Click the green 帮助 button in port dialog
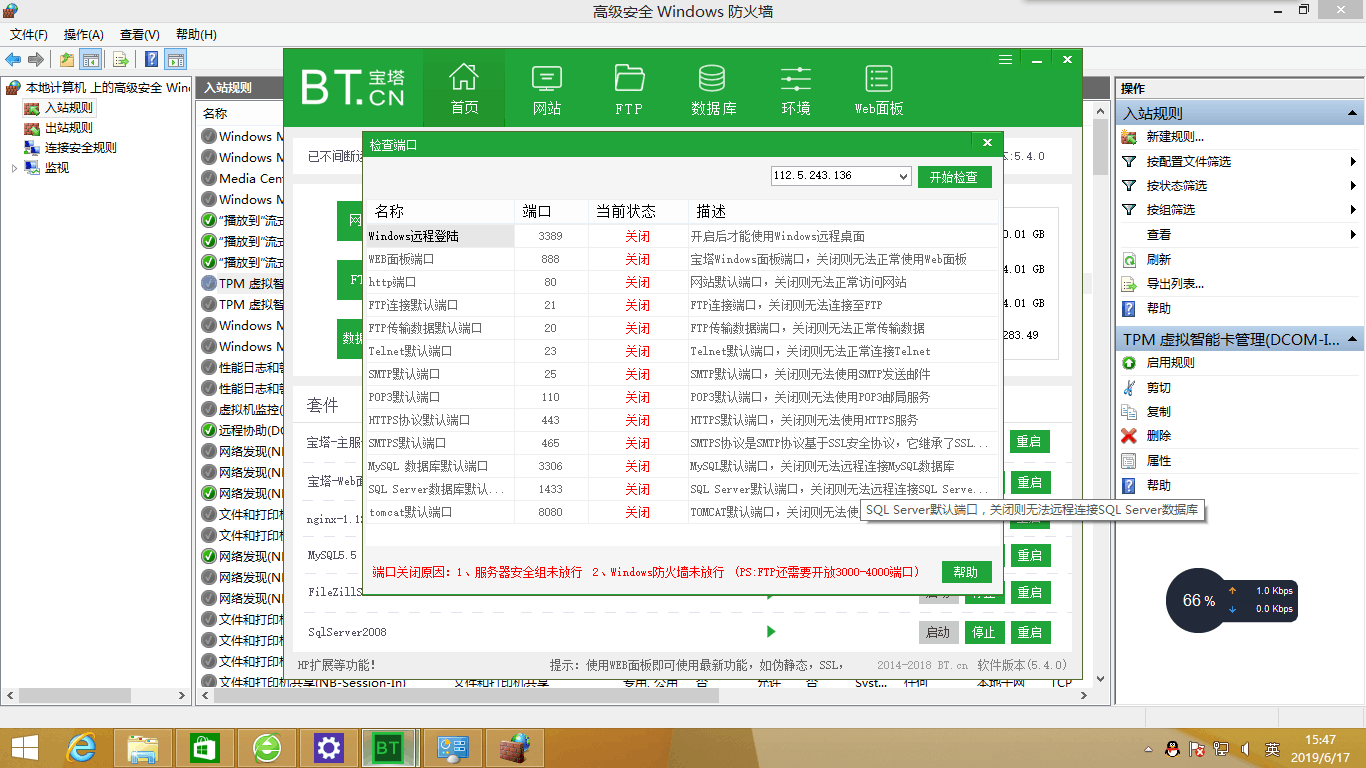The image size is (1366, 768). coord(966,572)
